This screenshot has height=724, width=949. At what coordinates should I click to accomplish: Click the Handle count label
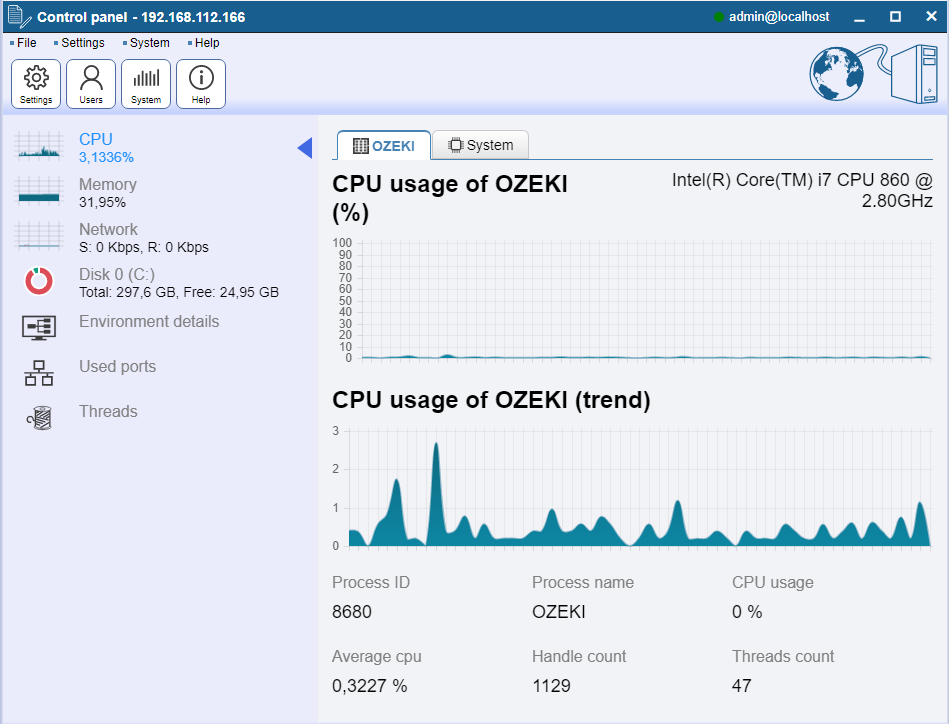579,656
